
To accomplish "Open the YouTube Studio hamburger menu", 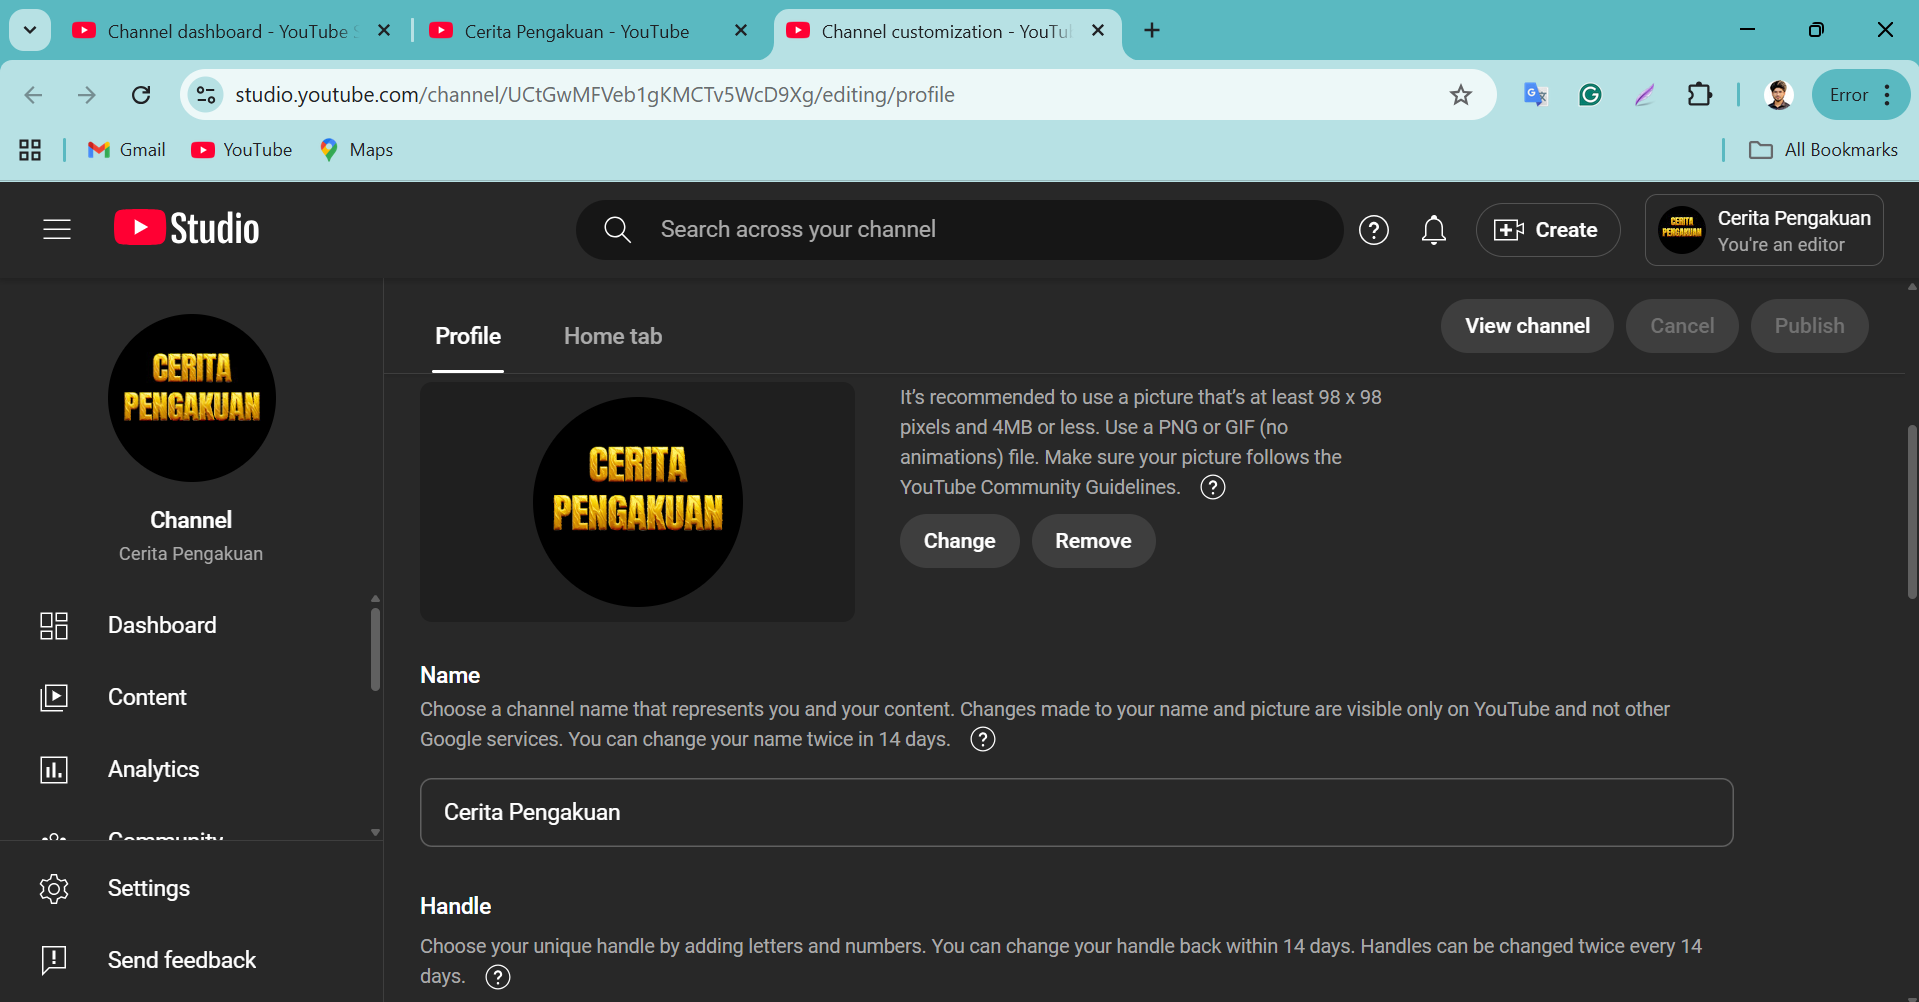I will tap(56, 229).
